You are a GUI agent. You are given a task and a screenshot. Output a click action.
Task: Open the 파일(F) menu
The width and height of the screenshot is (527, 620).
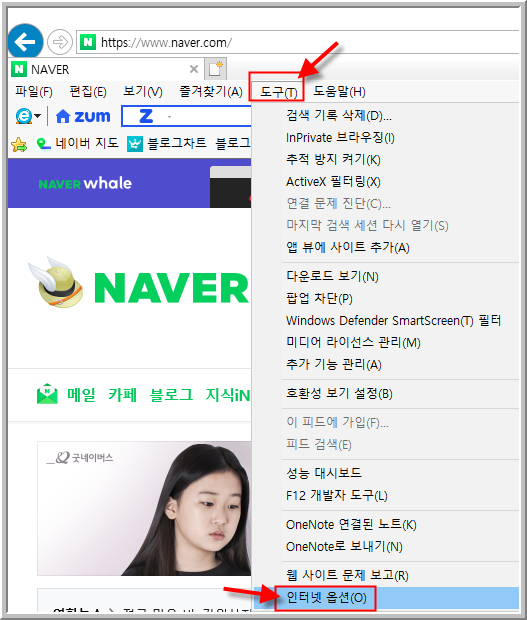(x=34, y=92)
